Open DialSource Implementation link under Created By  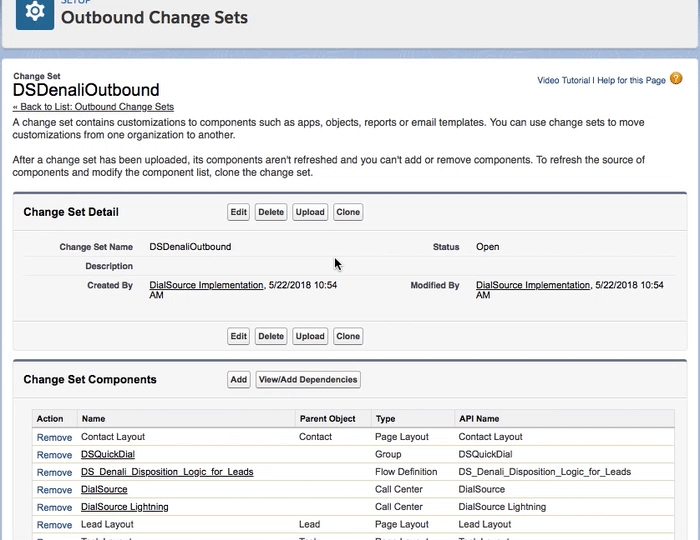click(206, 285)
